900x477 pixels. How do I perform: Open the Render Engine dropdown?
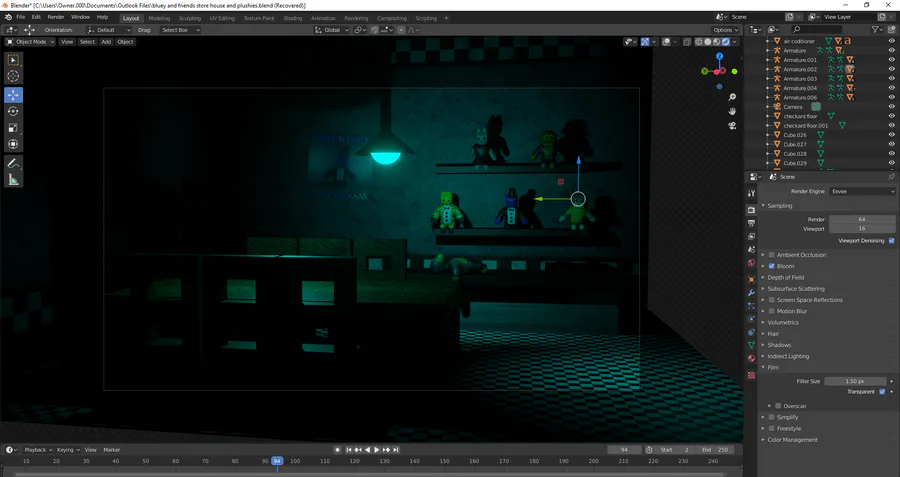[862, 192]
